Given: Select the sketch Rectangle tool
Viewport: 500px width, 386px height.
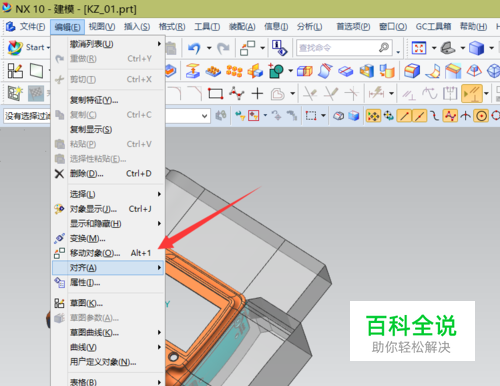Looking at the screenshot, I should (215, 94).
